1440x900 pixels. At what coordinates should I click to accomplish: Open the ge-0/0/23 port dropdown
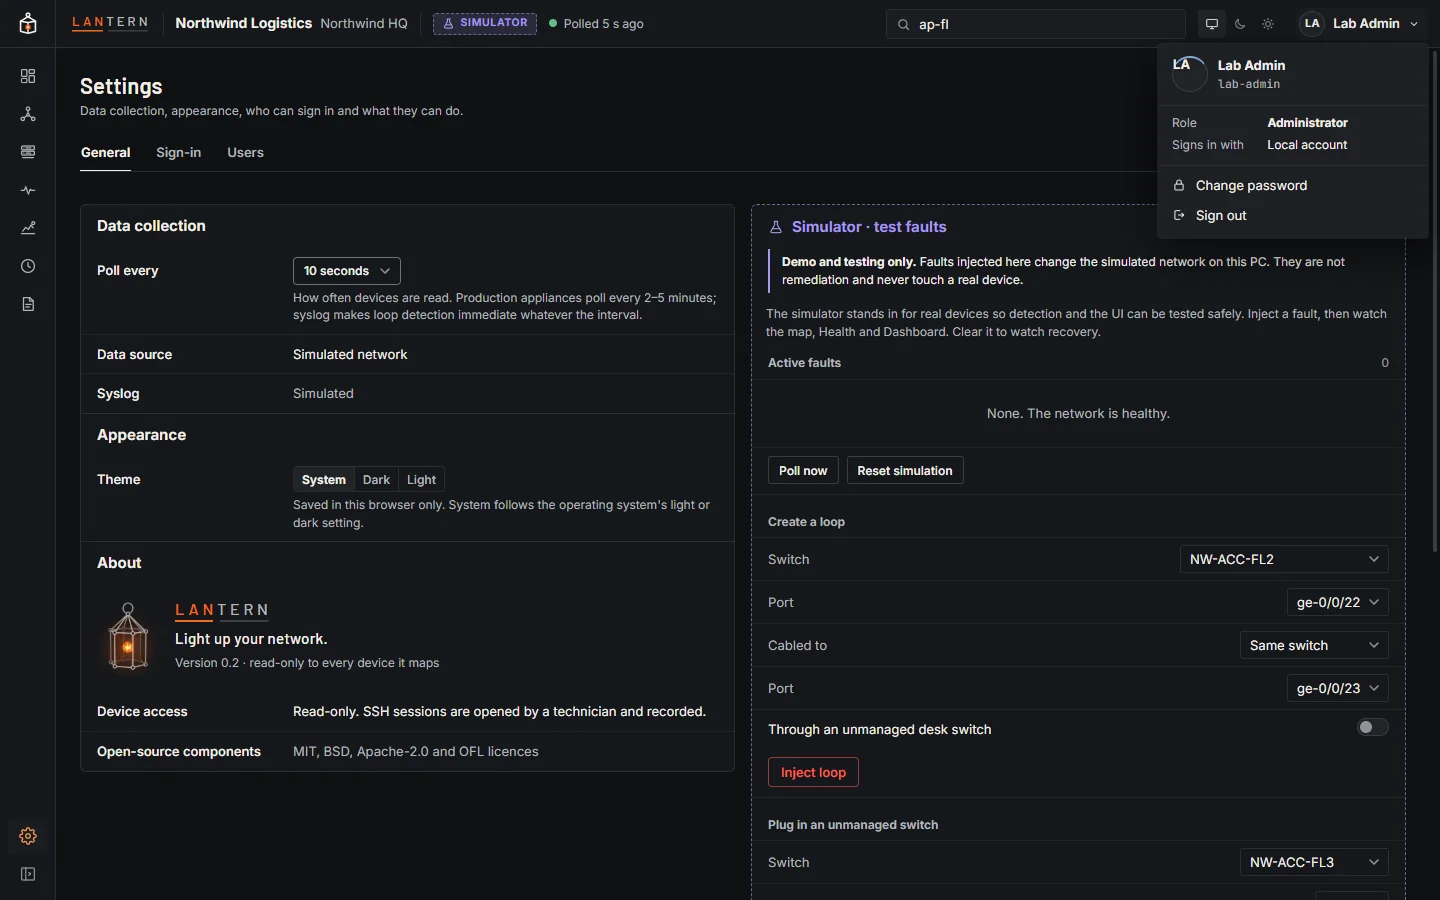pyautogui.click(x=1338, y=688)
